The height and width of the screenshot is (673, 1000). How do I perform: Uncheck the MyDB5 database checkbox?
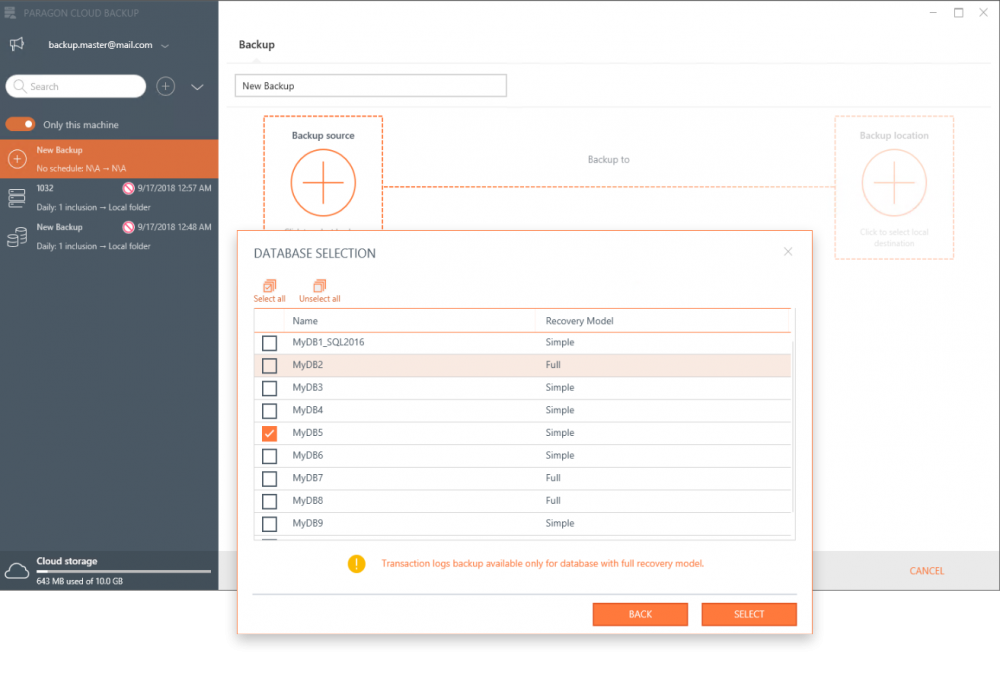click(x=268, y=433)
